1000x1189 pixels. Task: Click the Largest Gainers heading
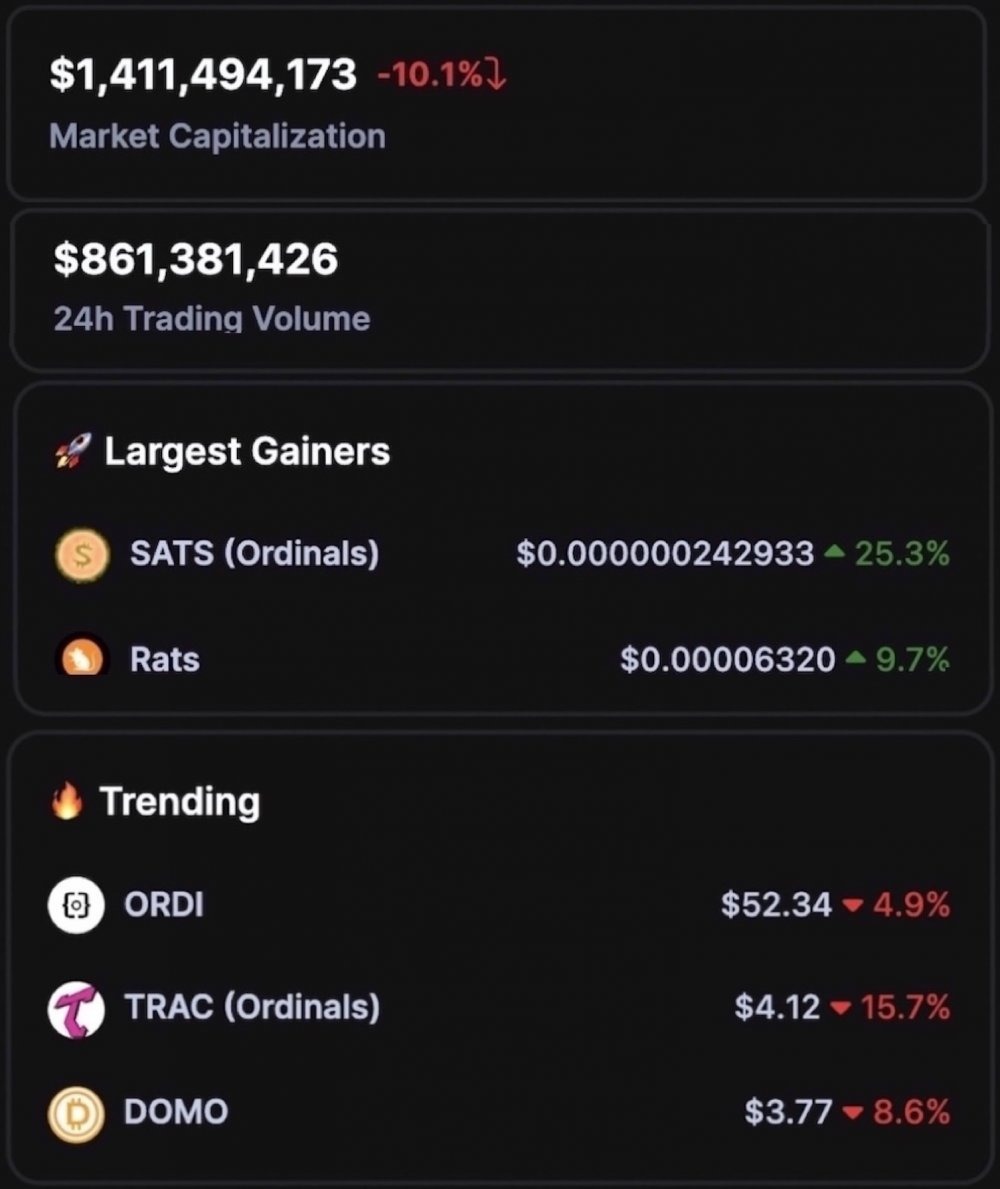coord(247,452)
